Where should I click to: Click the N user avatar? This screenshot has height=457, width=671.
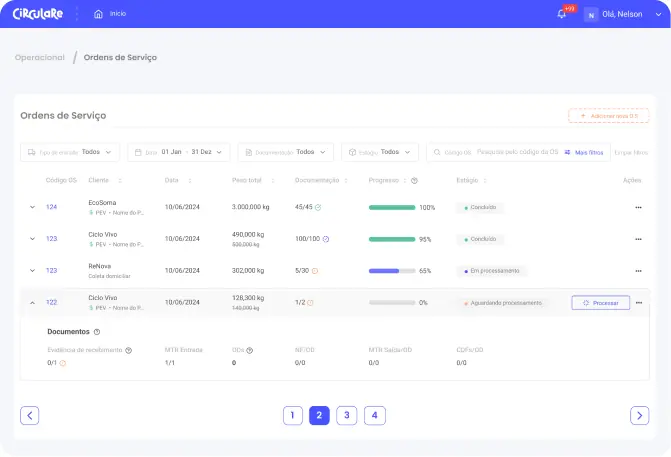tap(591, 15)
